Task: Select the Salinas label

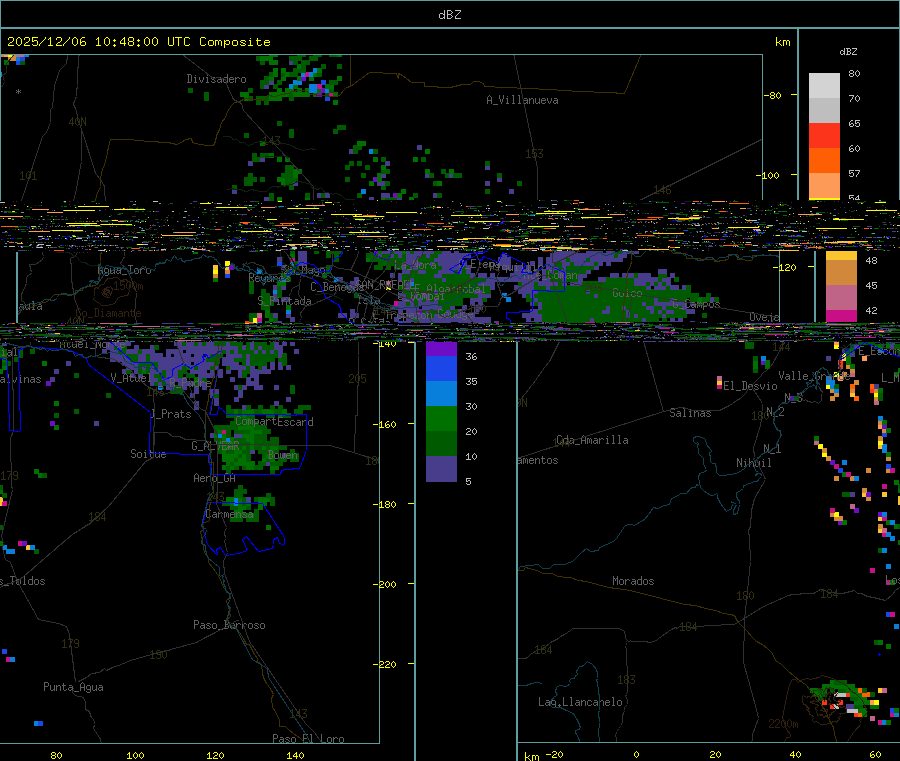Action: 690,413
